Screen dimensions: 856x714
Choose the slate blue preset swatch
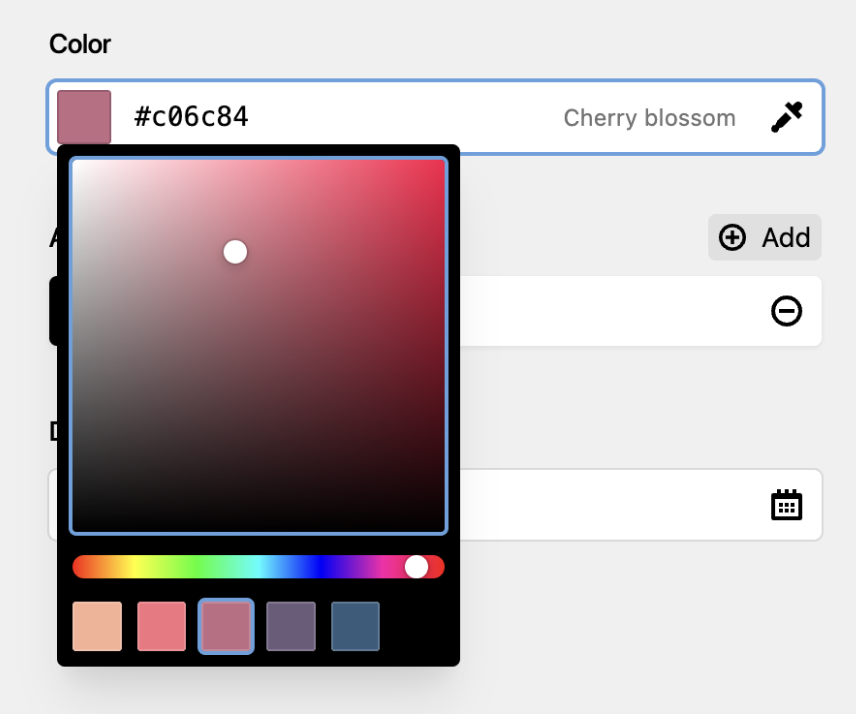click(x=355, y=626)
